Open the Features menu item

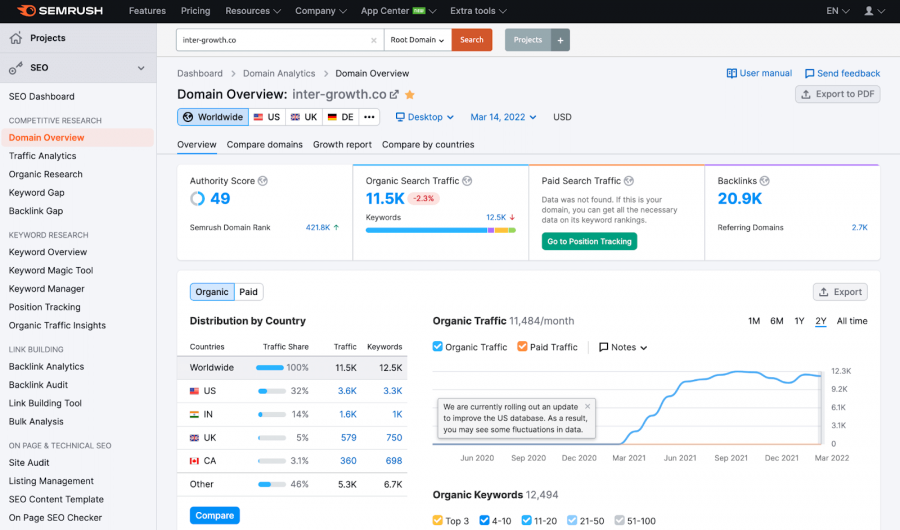click(147, 11)
